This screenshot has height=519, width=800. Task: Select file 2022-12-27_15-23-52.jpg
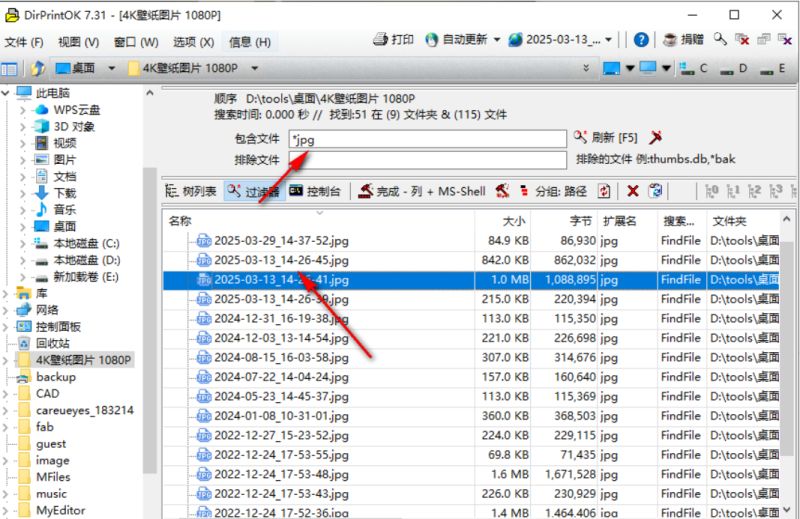(x=281, y=436)
